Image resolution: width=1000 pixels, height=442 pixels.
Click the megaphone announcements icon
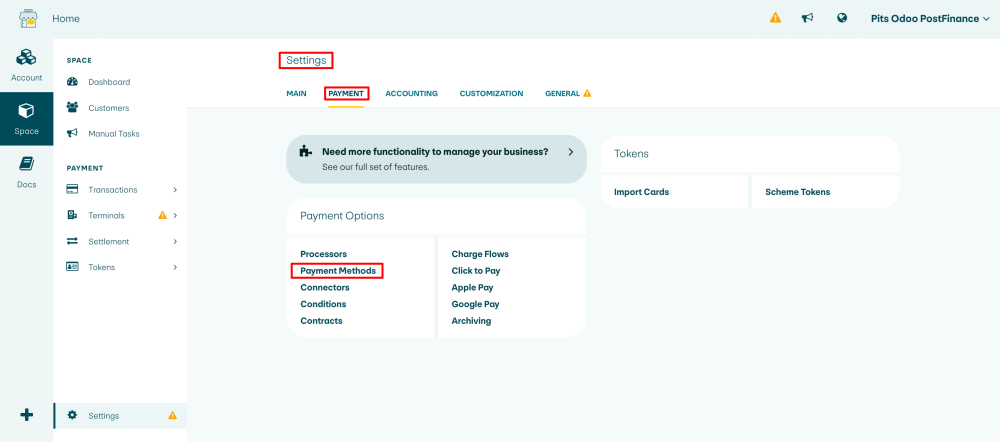[808, 18]
